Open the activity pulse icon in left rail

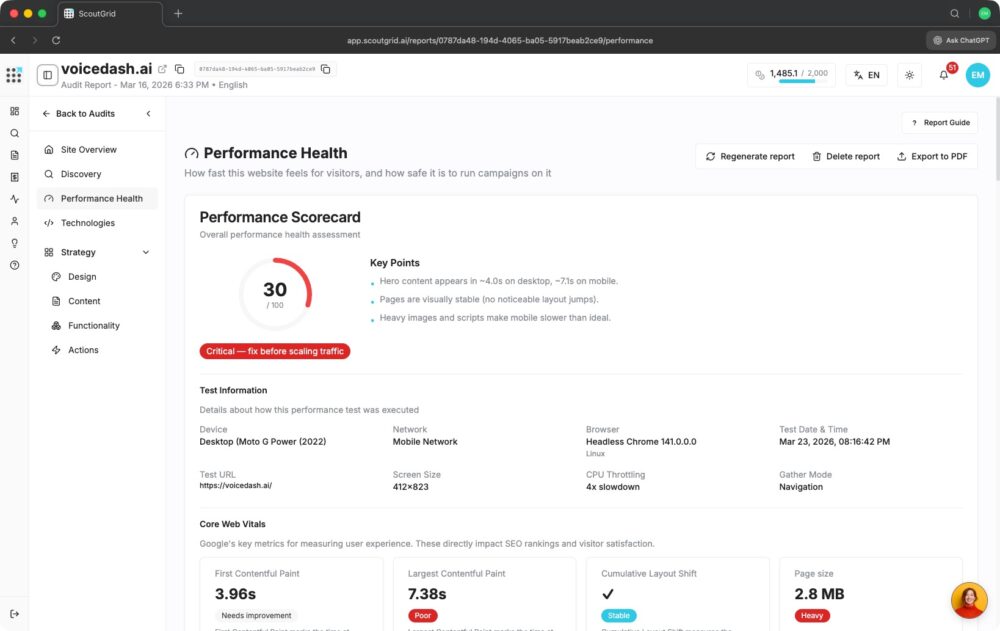pos(14,199)
